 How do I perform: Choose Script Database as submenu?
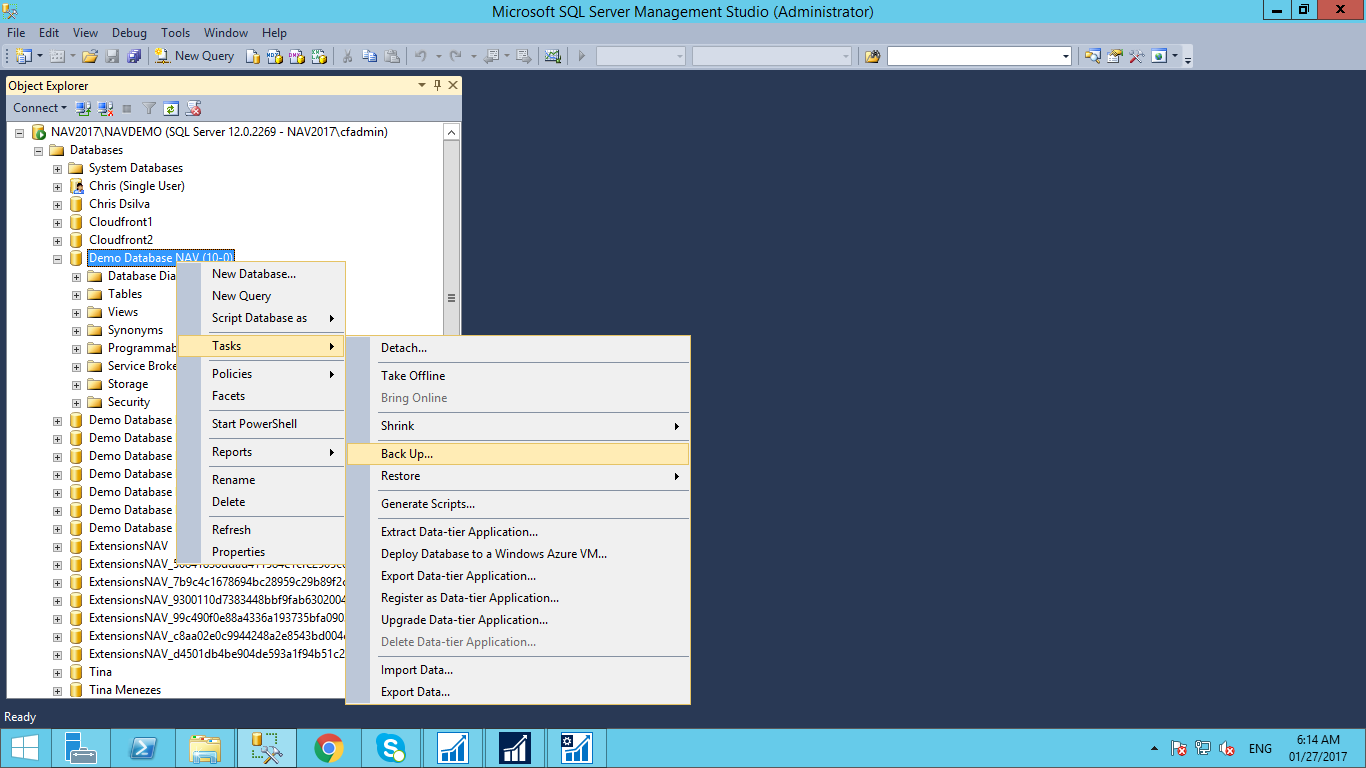261,318
